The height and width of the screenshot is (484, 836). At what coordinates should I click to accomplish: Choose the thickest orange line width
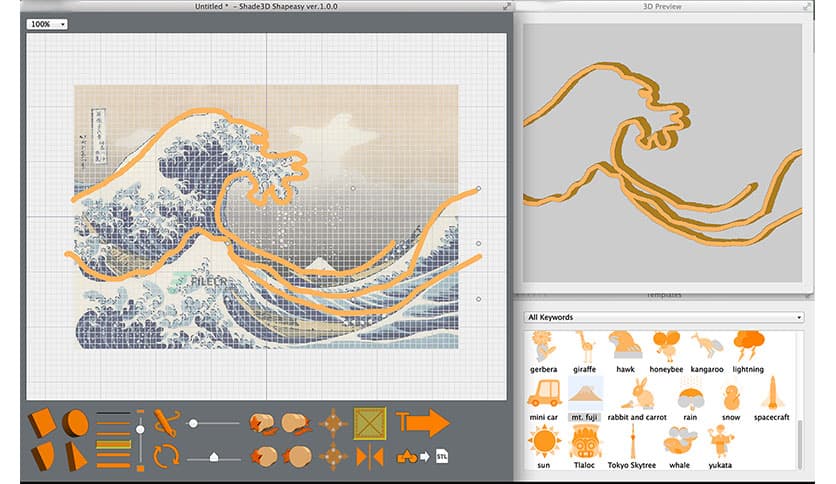113,465
